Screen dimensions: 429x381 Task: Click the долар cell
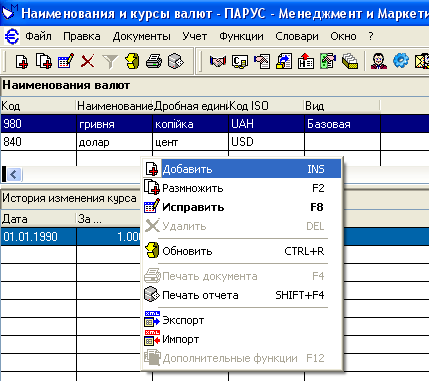[115, 142]
